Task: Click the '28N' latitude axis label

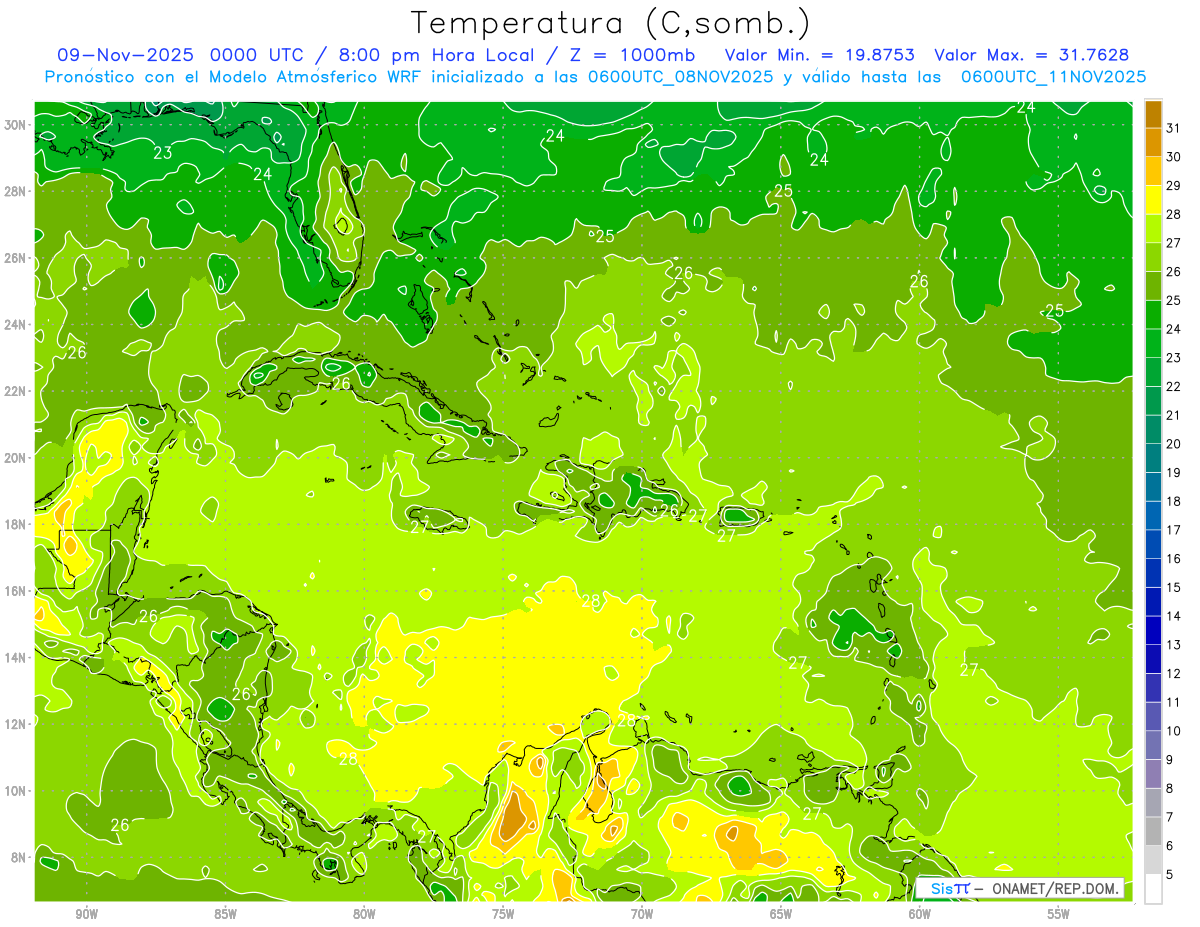Action: [16, 191]
